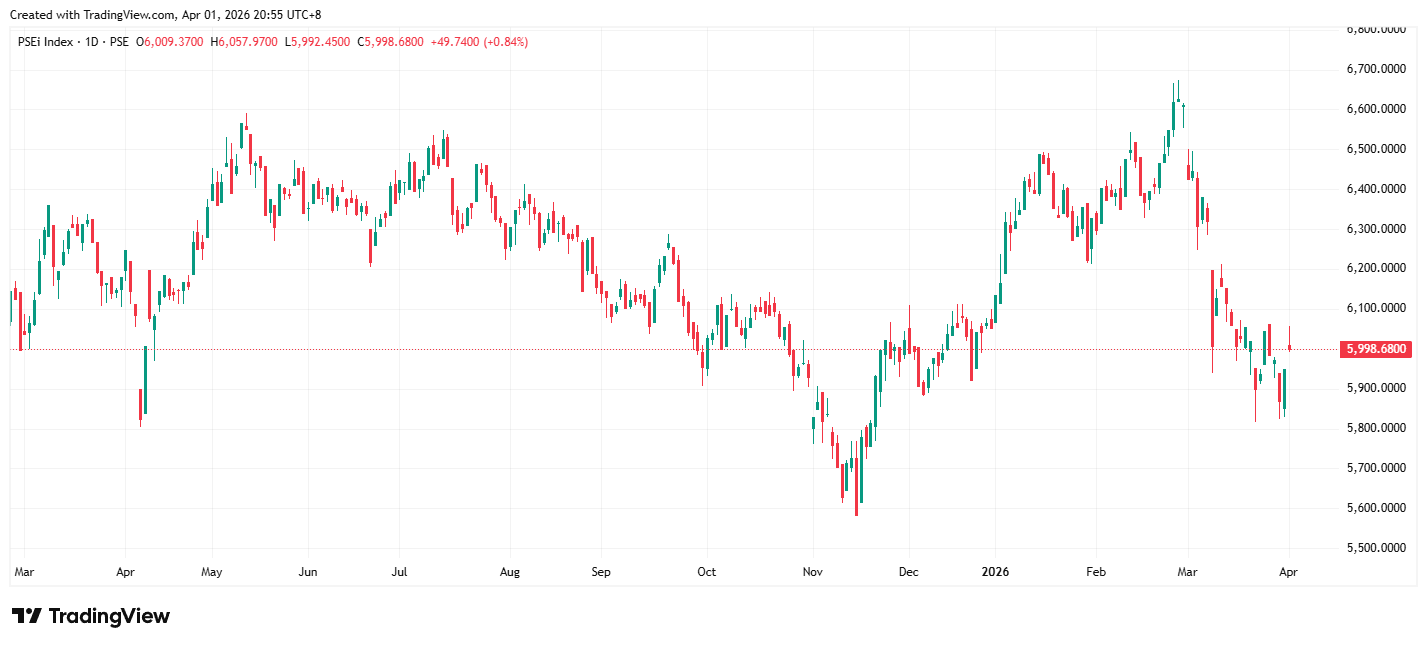Click the 5,700.0000 price axis label

coord(1377,468)
